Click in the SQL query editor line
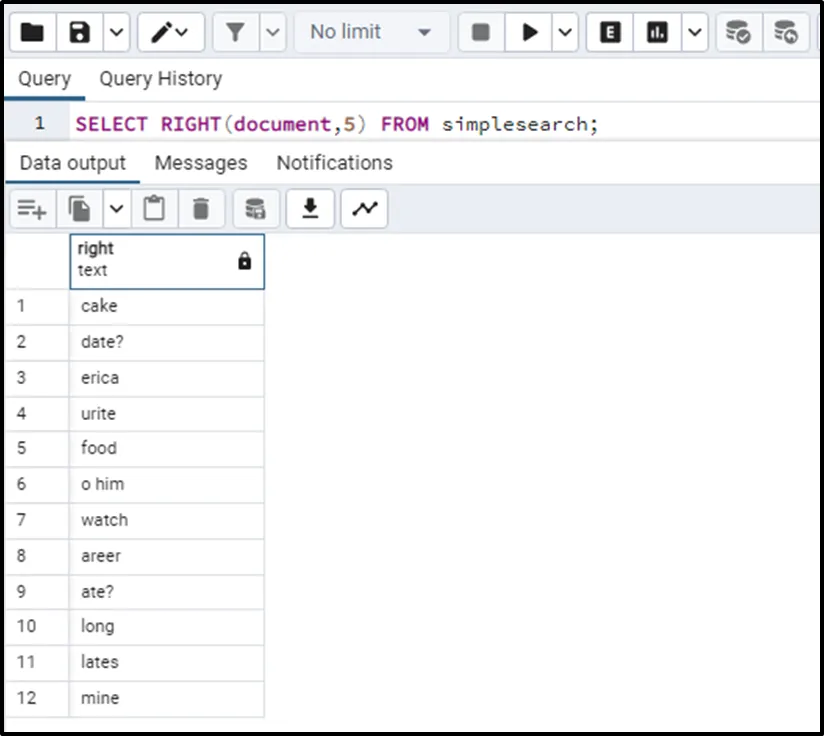 400,124
